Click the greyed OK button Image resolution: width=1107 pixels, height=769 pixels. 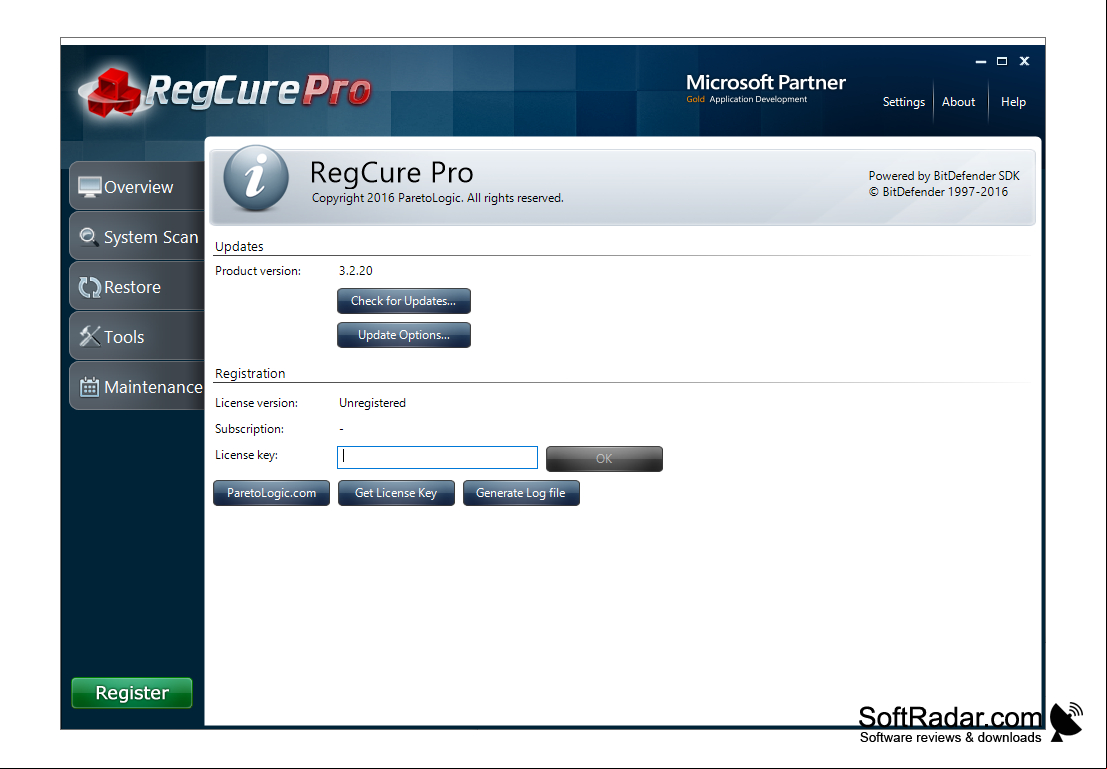pyautogui.click(x=604, y=458)
